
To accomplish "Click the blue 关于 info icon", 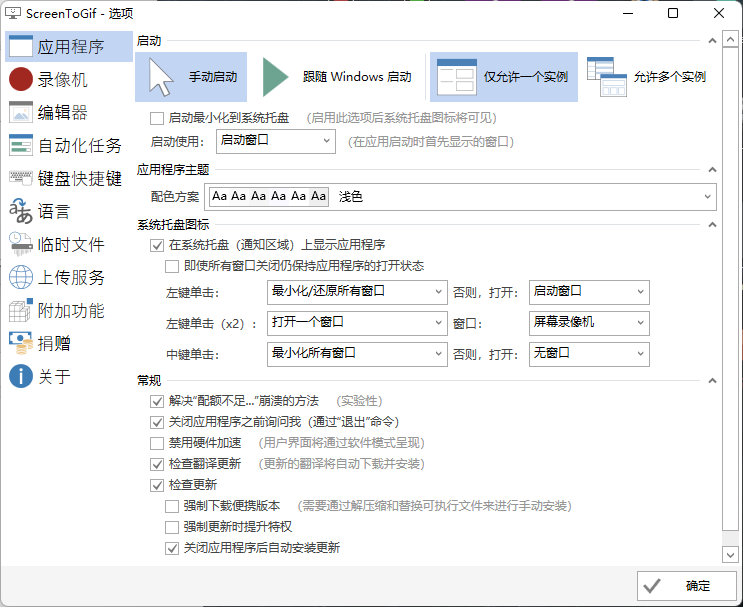I will [x=21, y=376].
